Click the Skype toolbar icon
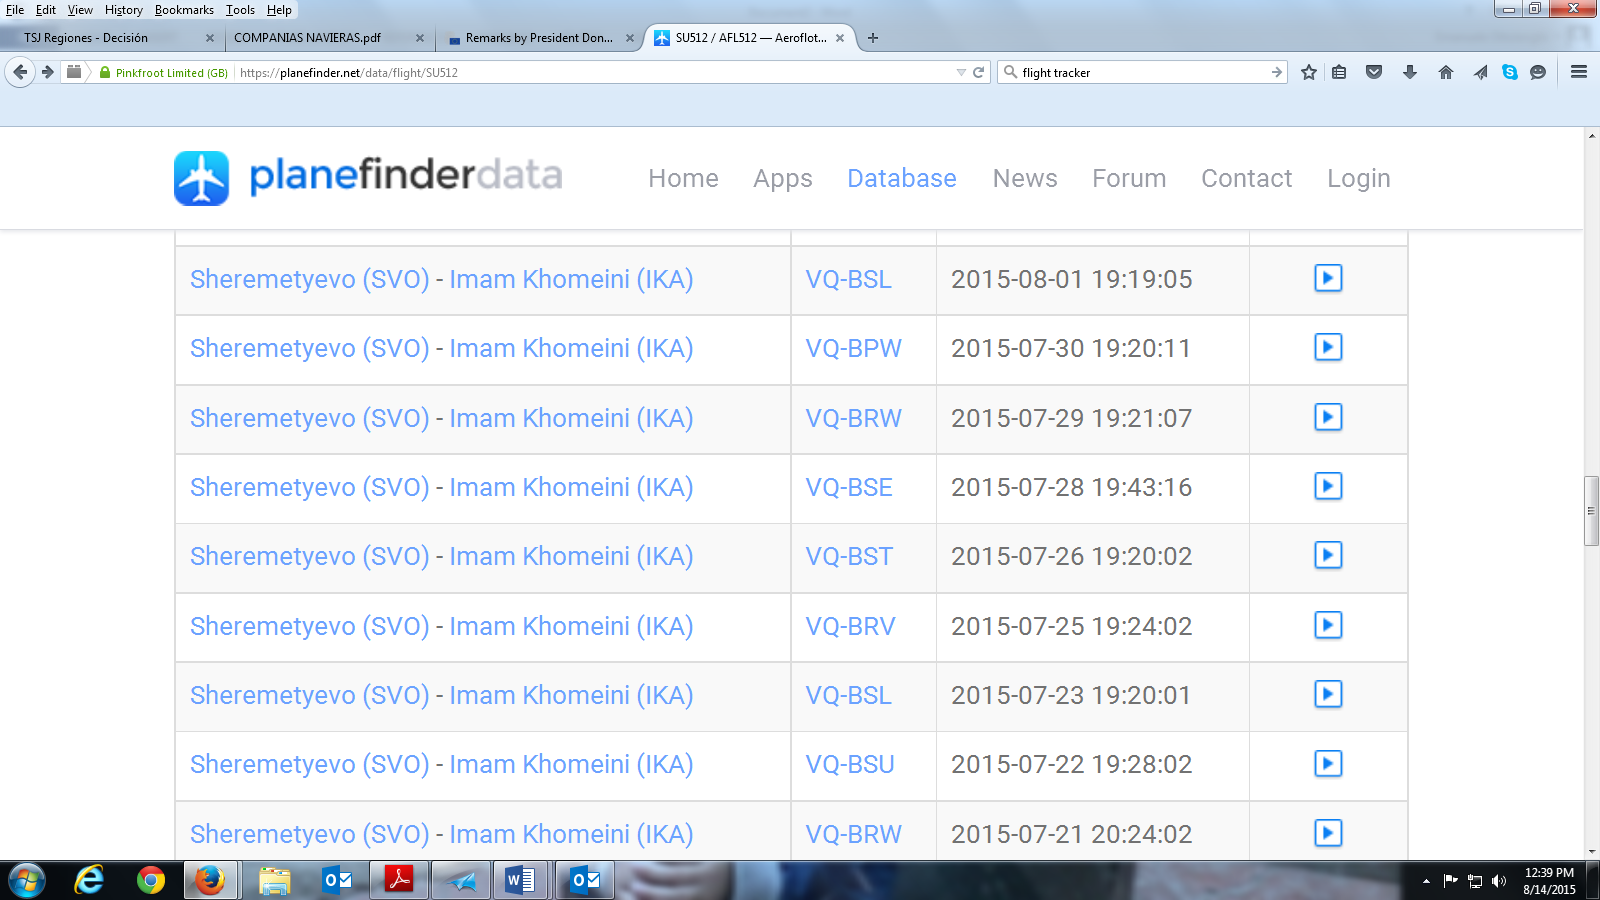1600x900 pixels. (x=1510, y=72)
